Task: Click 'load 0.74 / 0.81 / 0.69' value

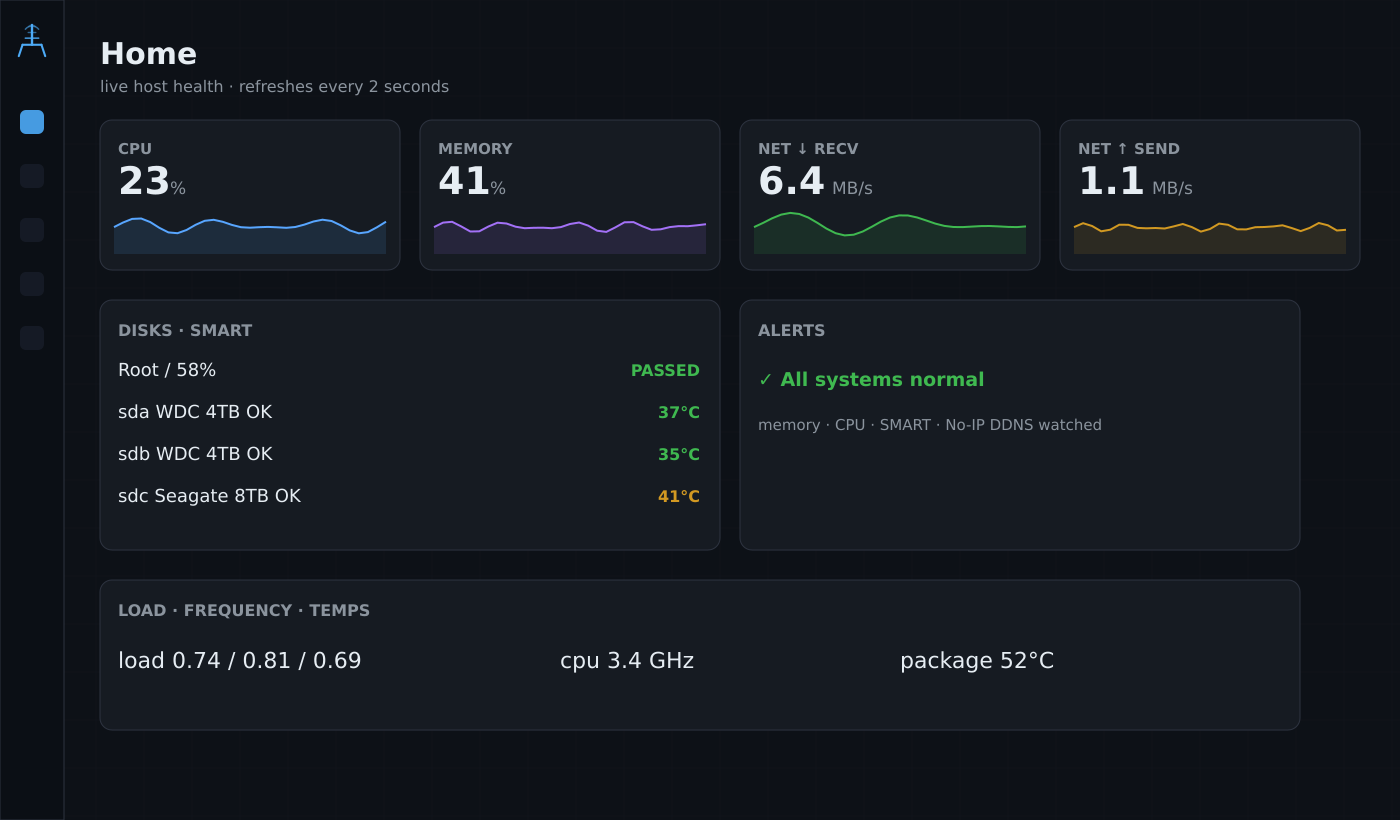Action: click(240, 661)
